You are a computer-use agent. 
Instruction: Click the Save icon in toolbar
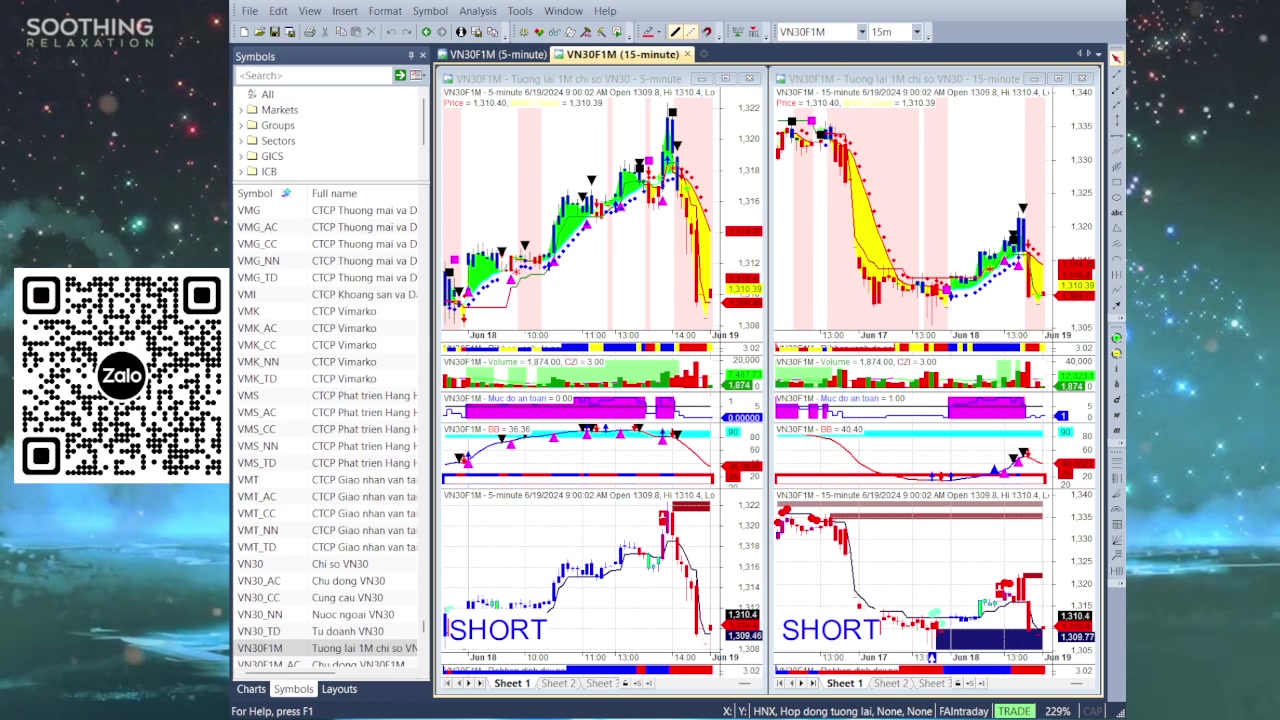pos(275,32)
